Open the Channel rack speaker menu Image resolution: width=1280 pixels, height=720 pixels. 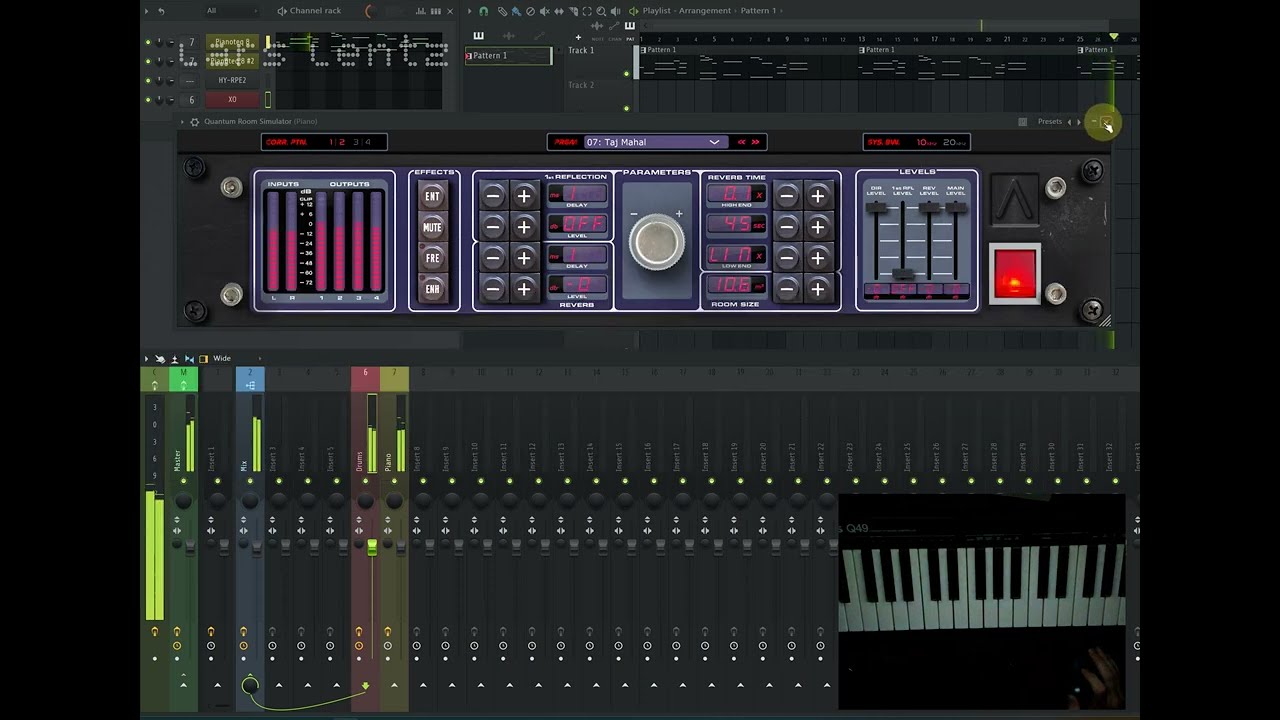(x=282, y=11)
